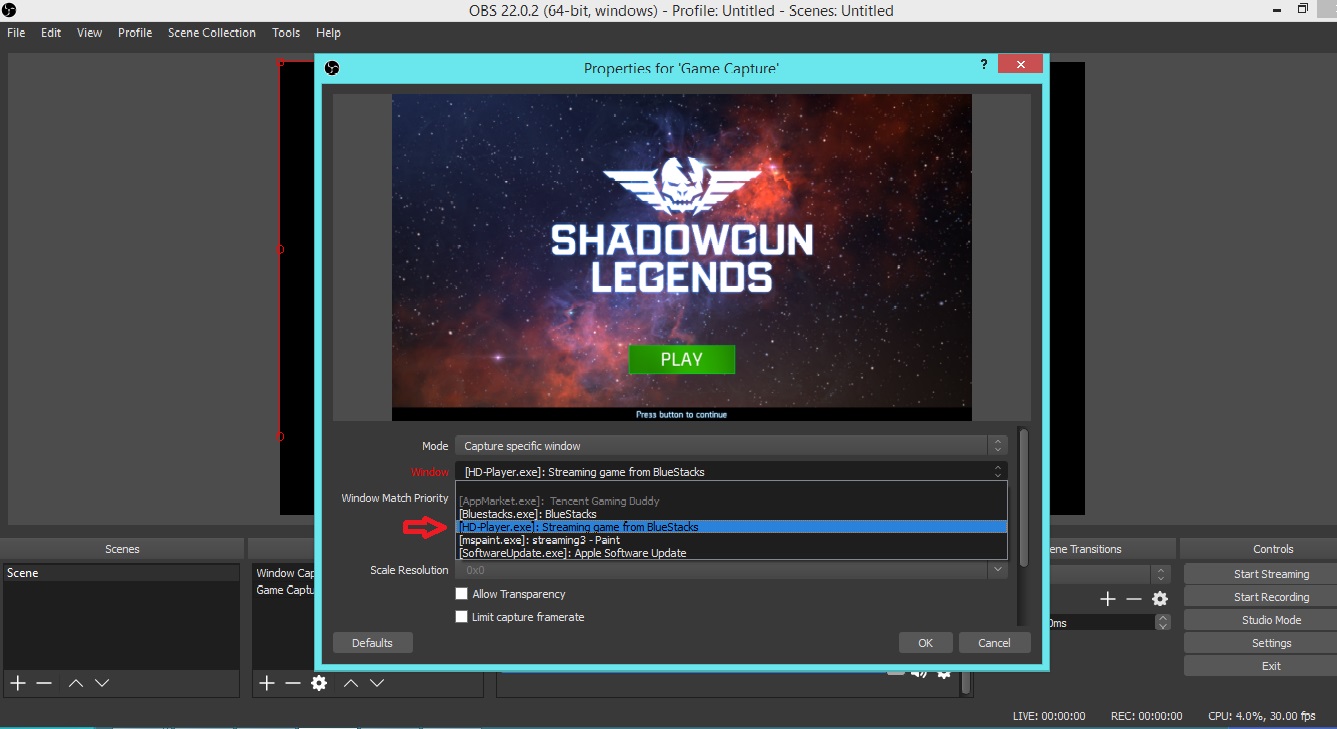Open the Profile menu
This screenshot has height=729, width=1337.
[x=135, y=33]
